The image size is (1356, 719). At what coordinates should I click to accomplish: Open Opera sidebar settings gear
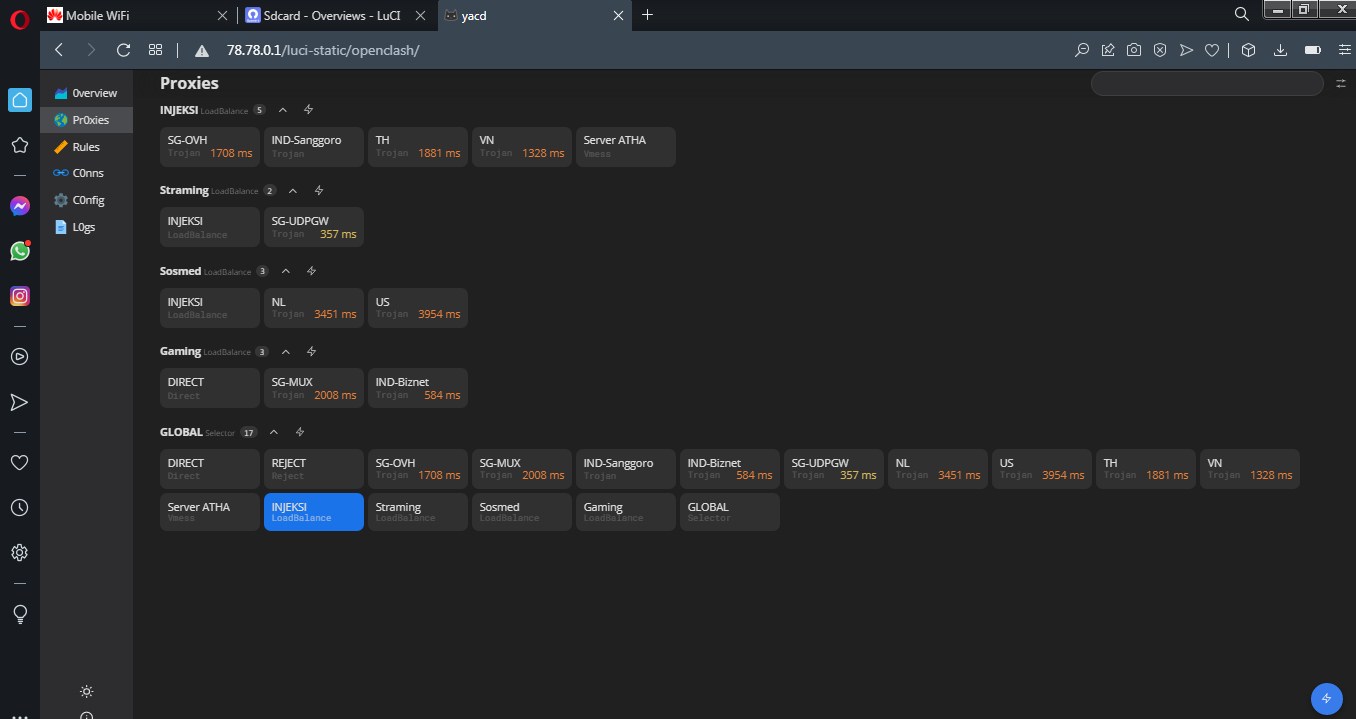tap(19, 552)
